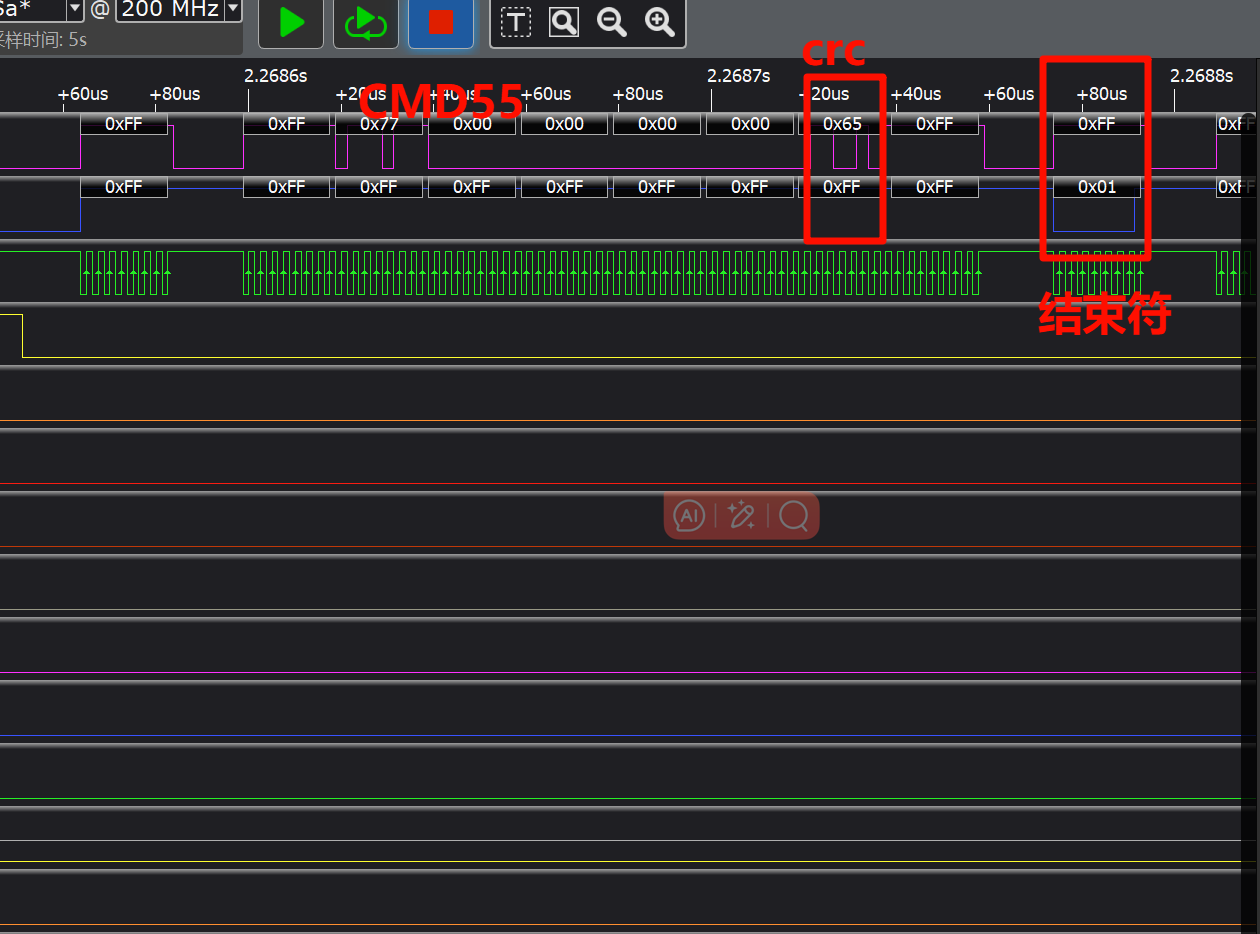Click the falling edge of the yellow signal trace
Image resolution: width=1260 pixels, height=934 pixels.
coord(22,335)
